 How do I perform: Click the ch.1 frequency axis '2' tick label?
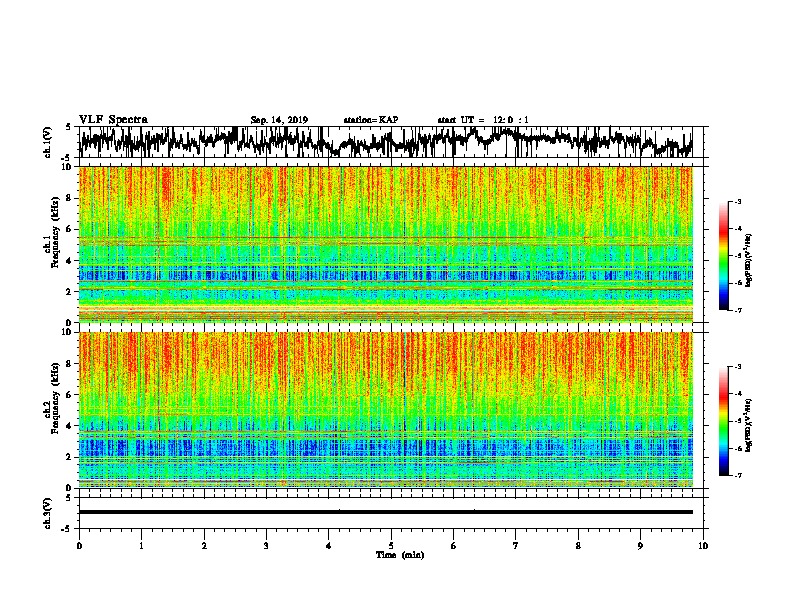point(69,292)
